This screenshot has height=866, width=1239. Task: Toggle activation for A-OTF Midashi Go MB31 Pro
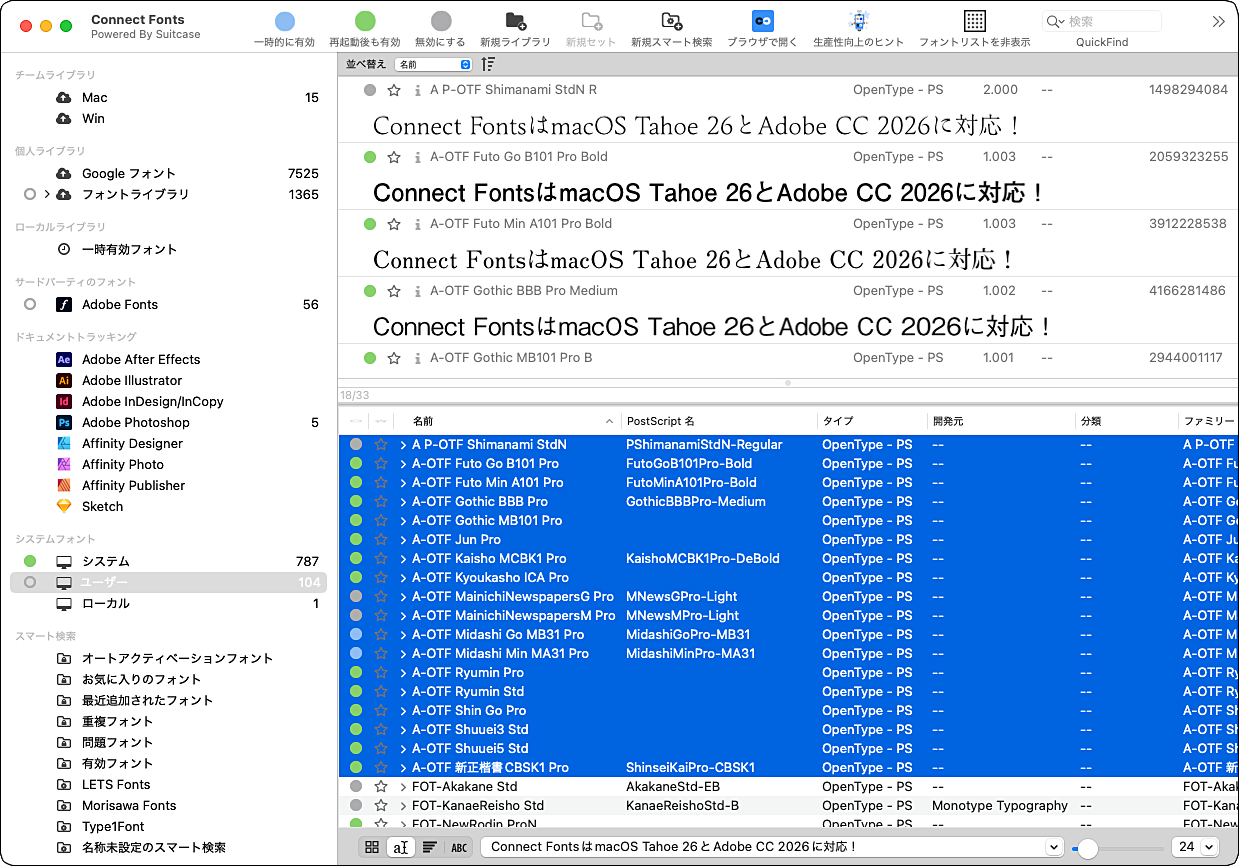[x=356, y=634]
